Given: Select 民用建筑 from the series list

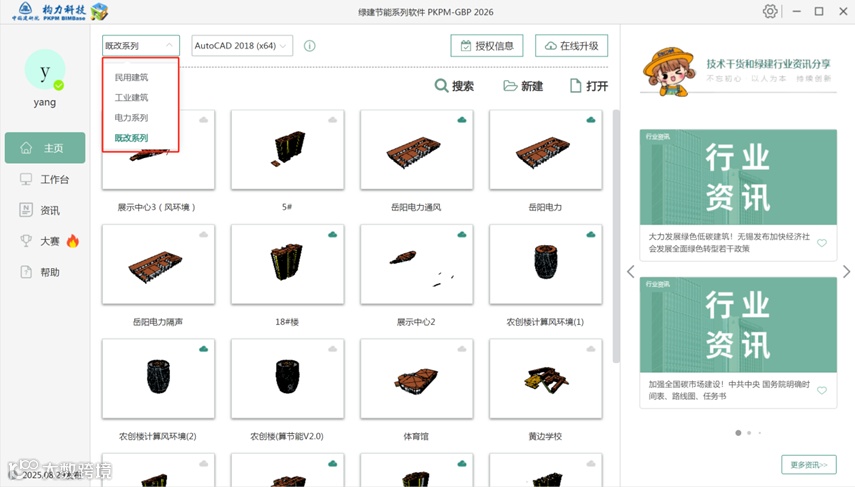Looking at the screenshot, I should coord(131,77).
